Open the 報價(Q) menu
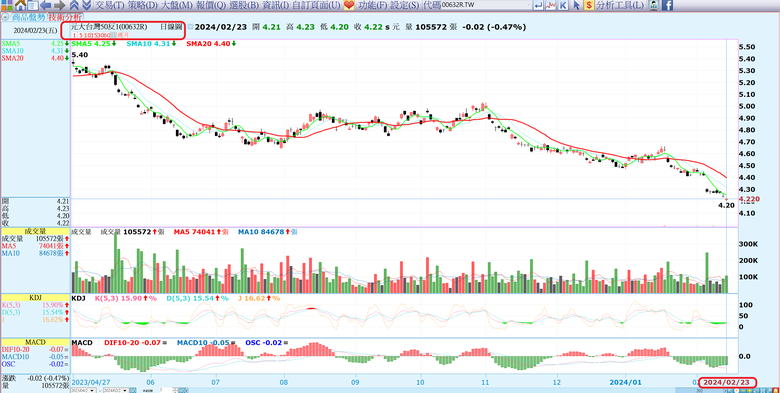This screenshot has height=393, width=780. 211,5
